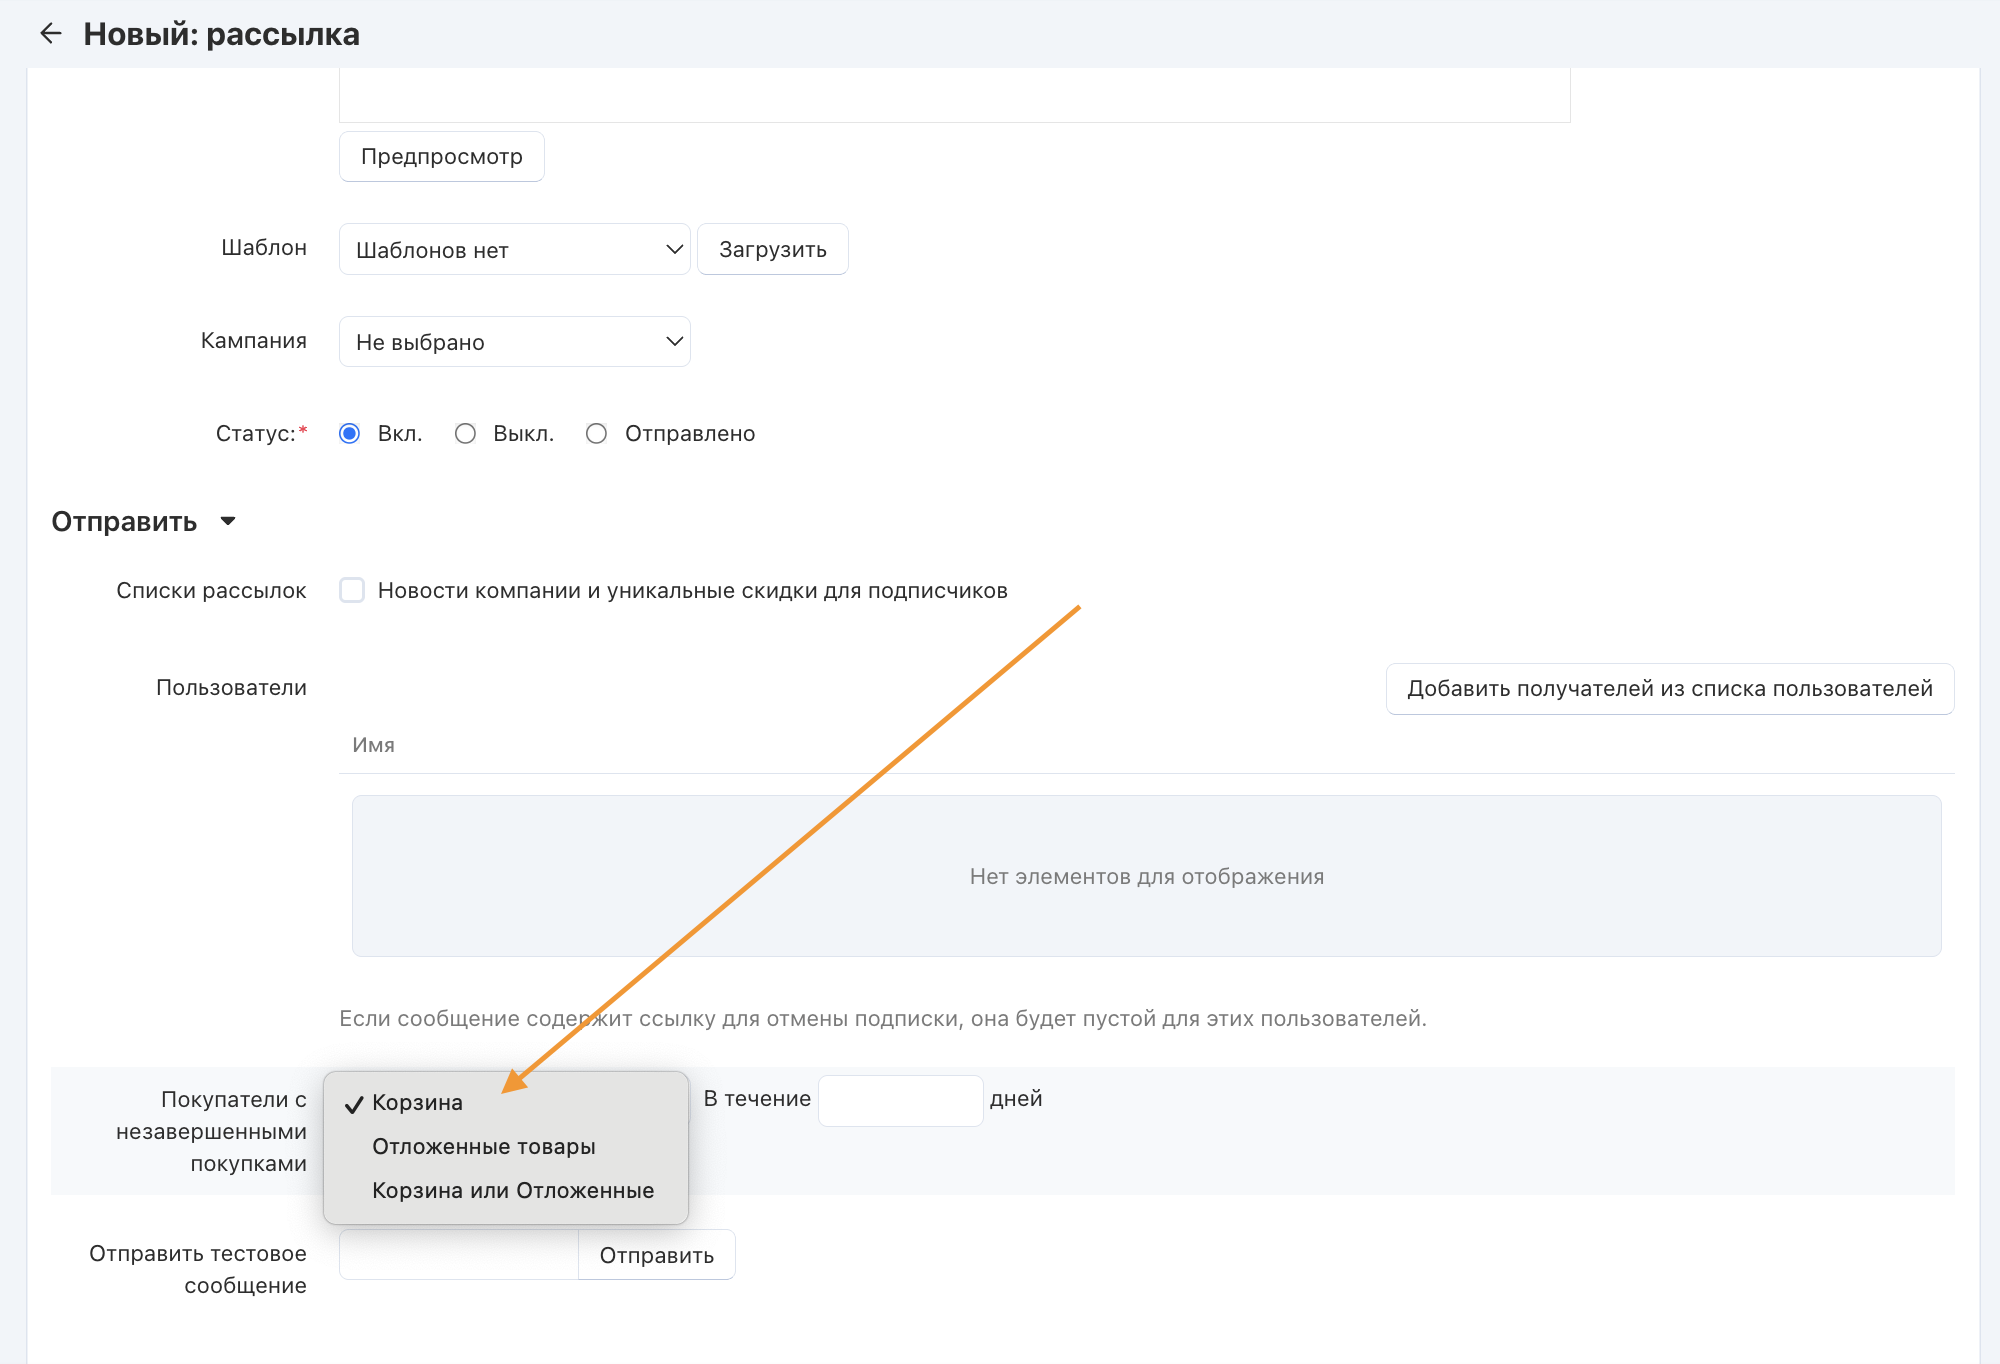Click the back arrow icon
2000x1364 pixels.
[50, 34]
